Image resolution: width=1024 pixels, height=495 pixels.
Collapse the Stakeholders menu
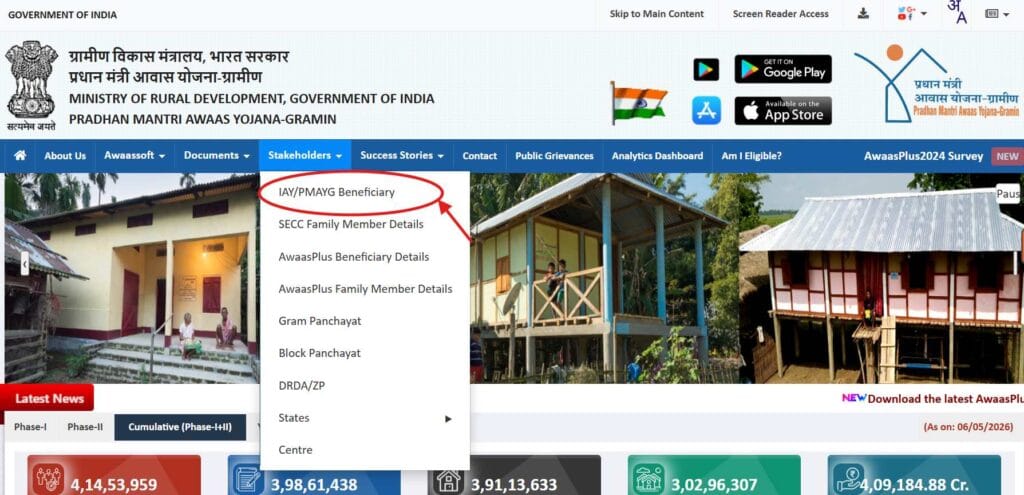(x=305, y=156)
